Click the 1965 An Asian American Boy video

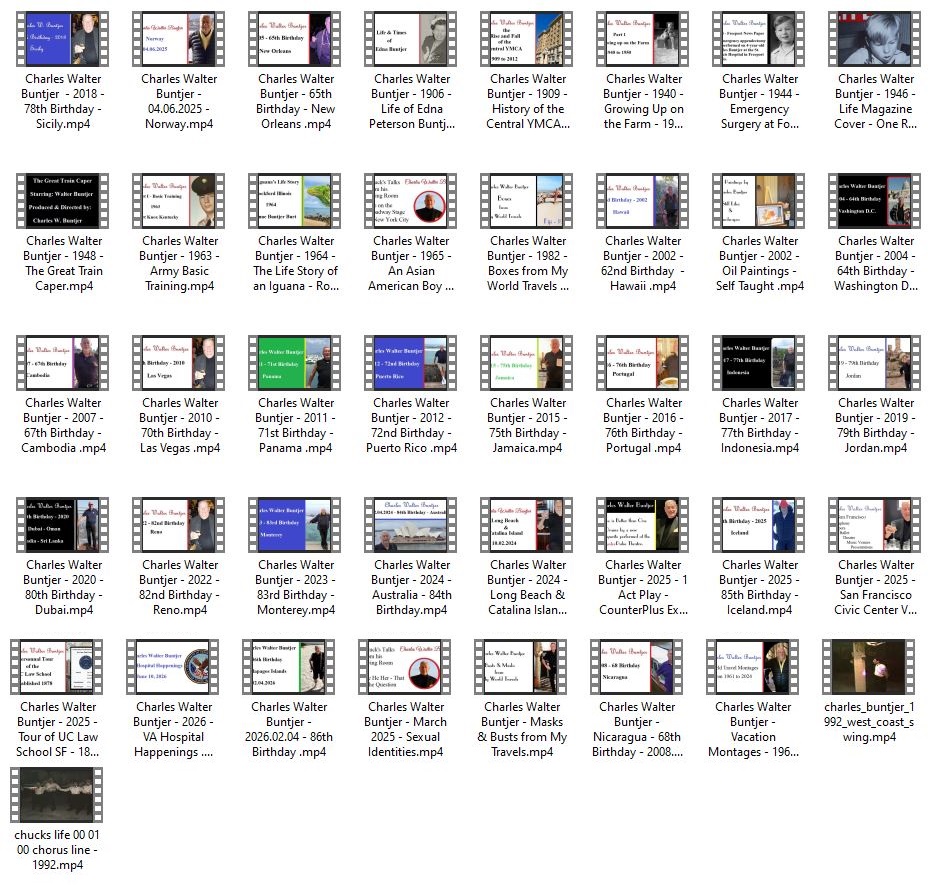(x=411, y=201)
